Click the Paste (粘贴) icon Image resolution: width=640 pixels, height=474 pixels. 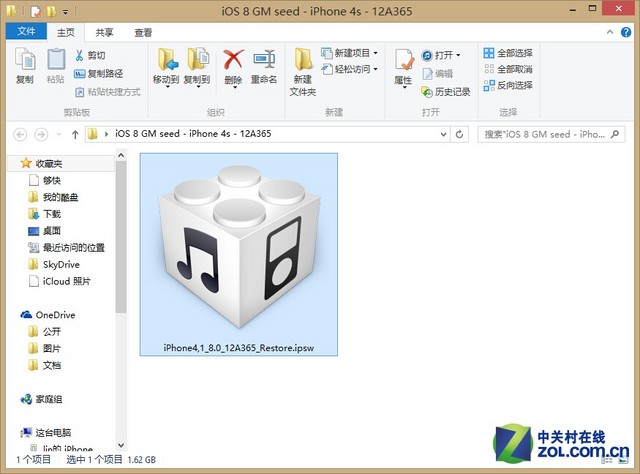[56, 65]
